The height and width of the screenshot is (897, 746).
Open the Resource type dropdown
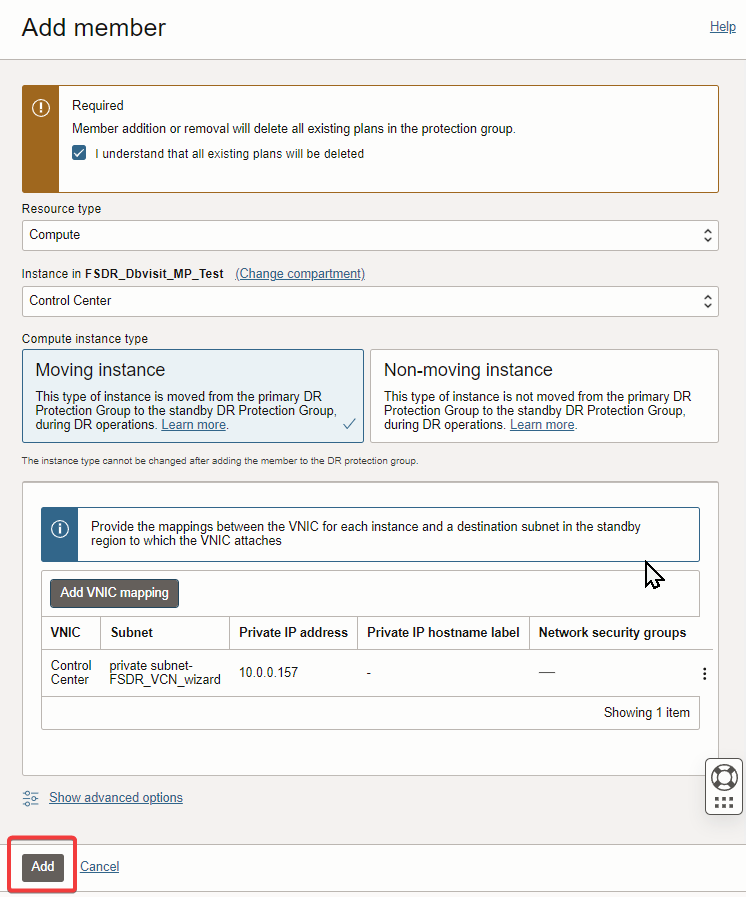point(370,235)
